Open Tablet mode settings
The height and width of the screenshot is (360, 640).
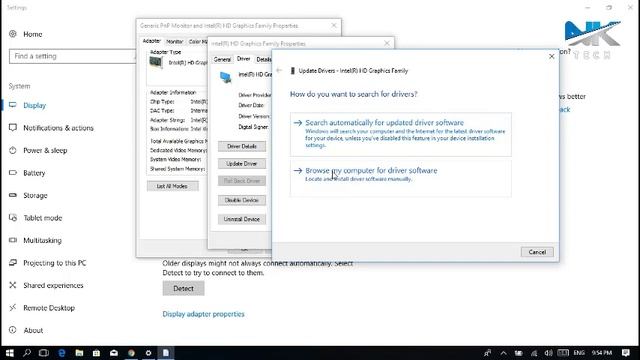click(36, 218)
